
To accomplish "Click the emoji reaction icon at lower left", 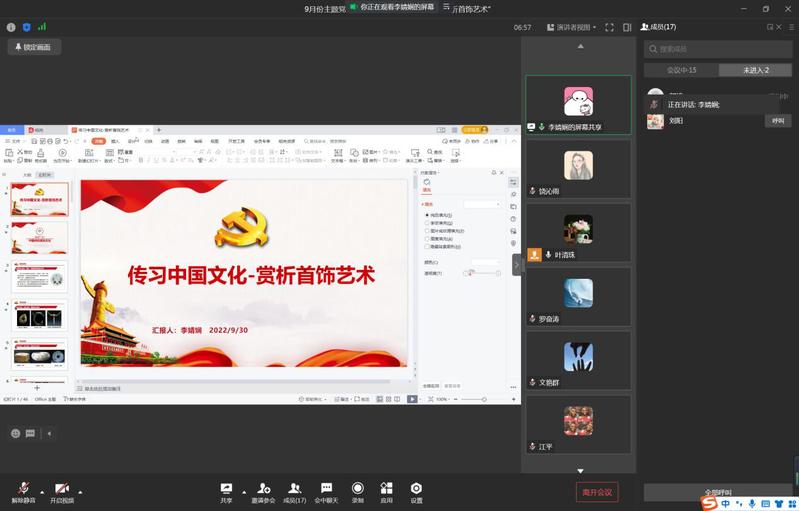I will pyautogui.click(x=16, y=433).
